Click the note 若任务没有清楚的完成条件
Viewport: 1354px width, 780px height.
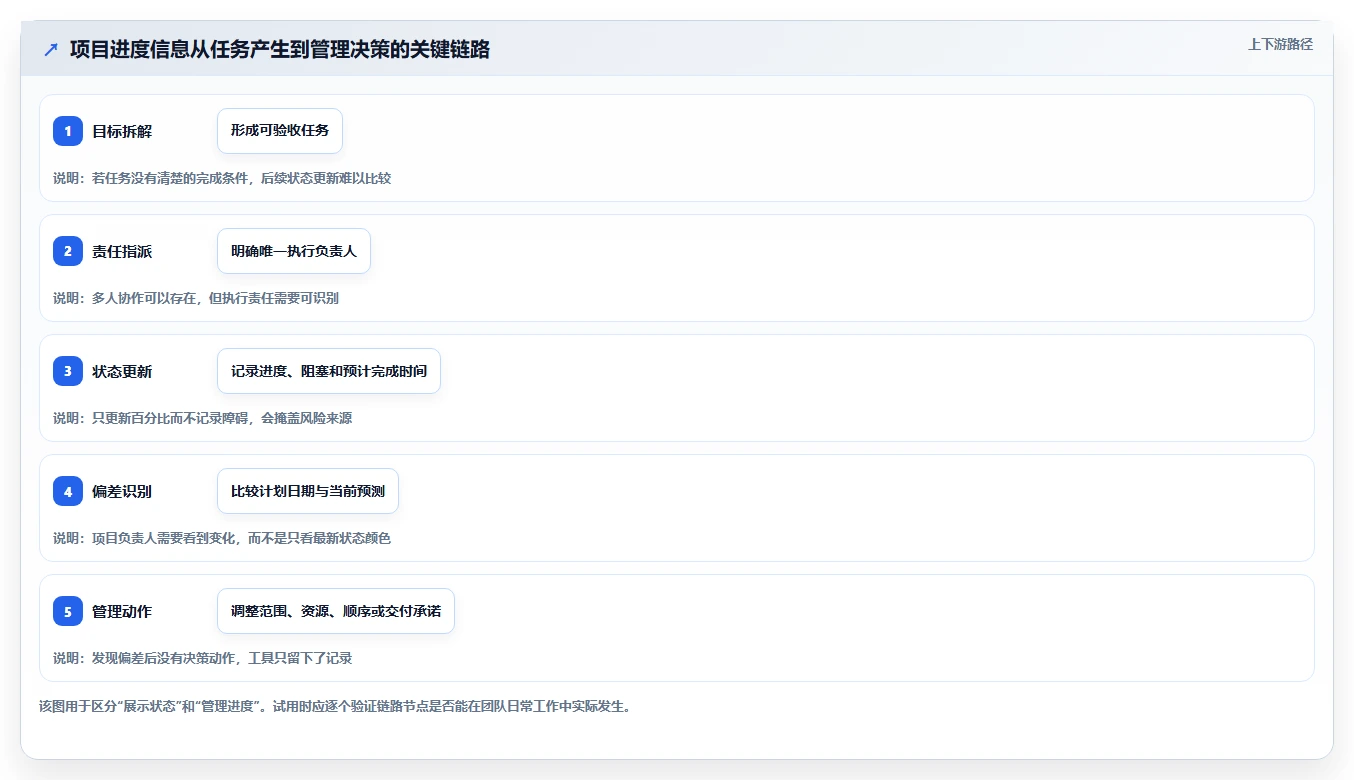tap(222, 178)
